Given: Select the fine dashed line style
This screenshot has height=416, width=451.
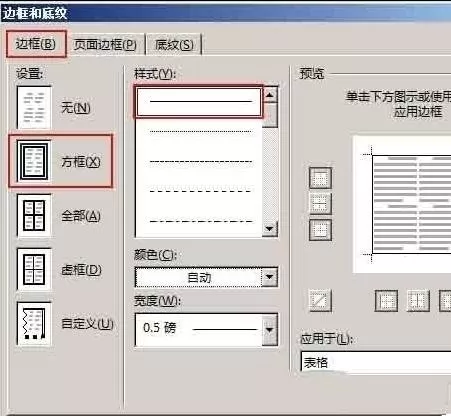Looking at the screenshot, I should (x=201, y=161).
